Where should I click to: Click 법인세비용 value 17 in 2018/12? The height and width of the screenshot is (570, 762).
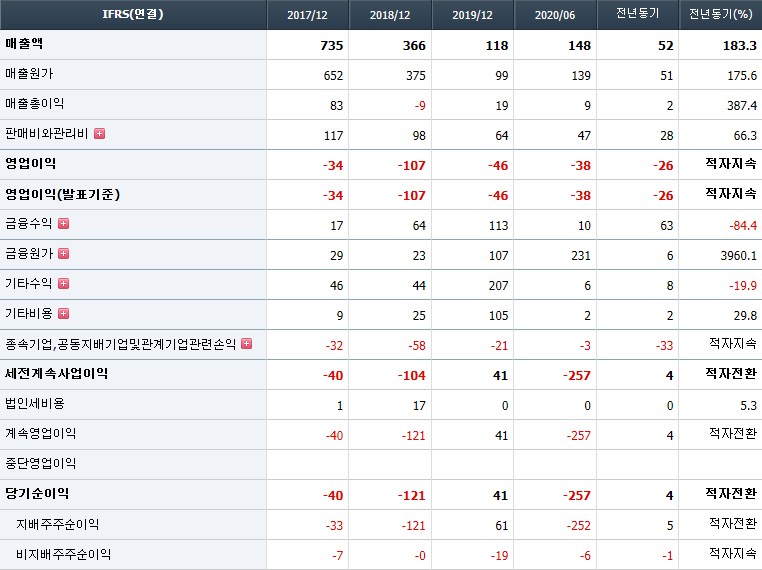[419, 406]
